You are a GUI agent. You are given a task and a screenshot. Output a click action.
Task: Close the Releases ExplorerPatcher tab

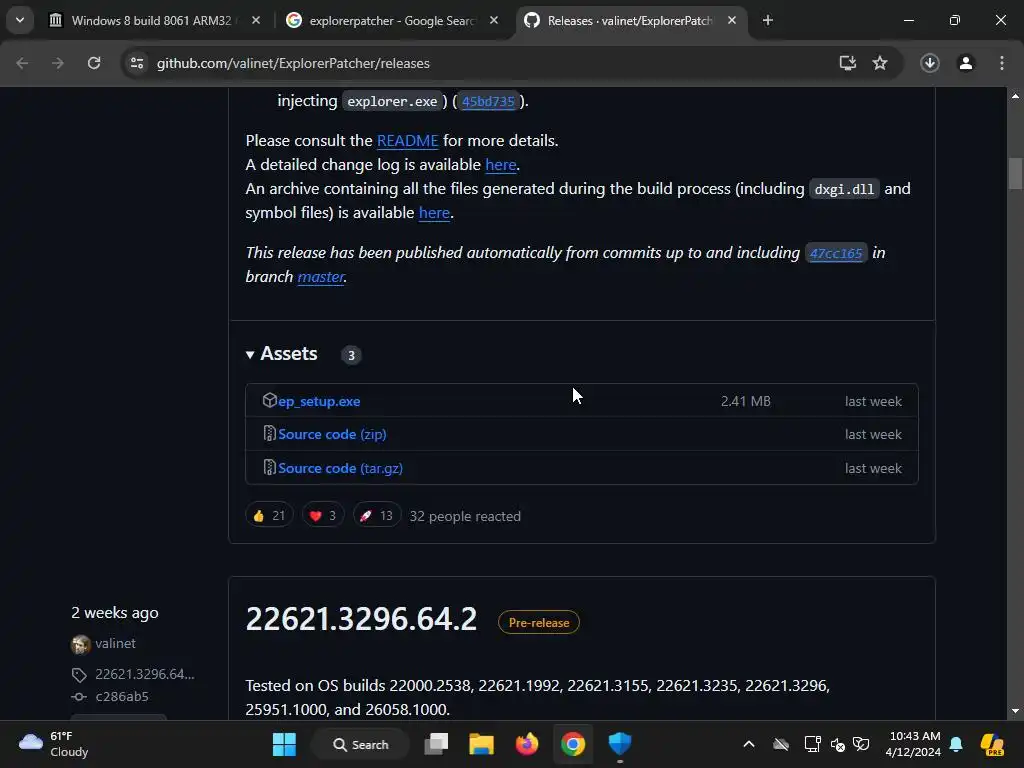click(732, 20)
